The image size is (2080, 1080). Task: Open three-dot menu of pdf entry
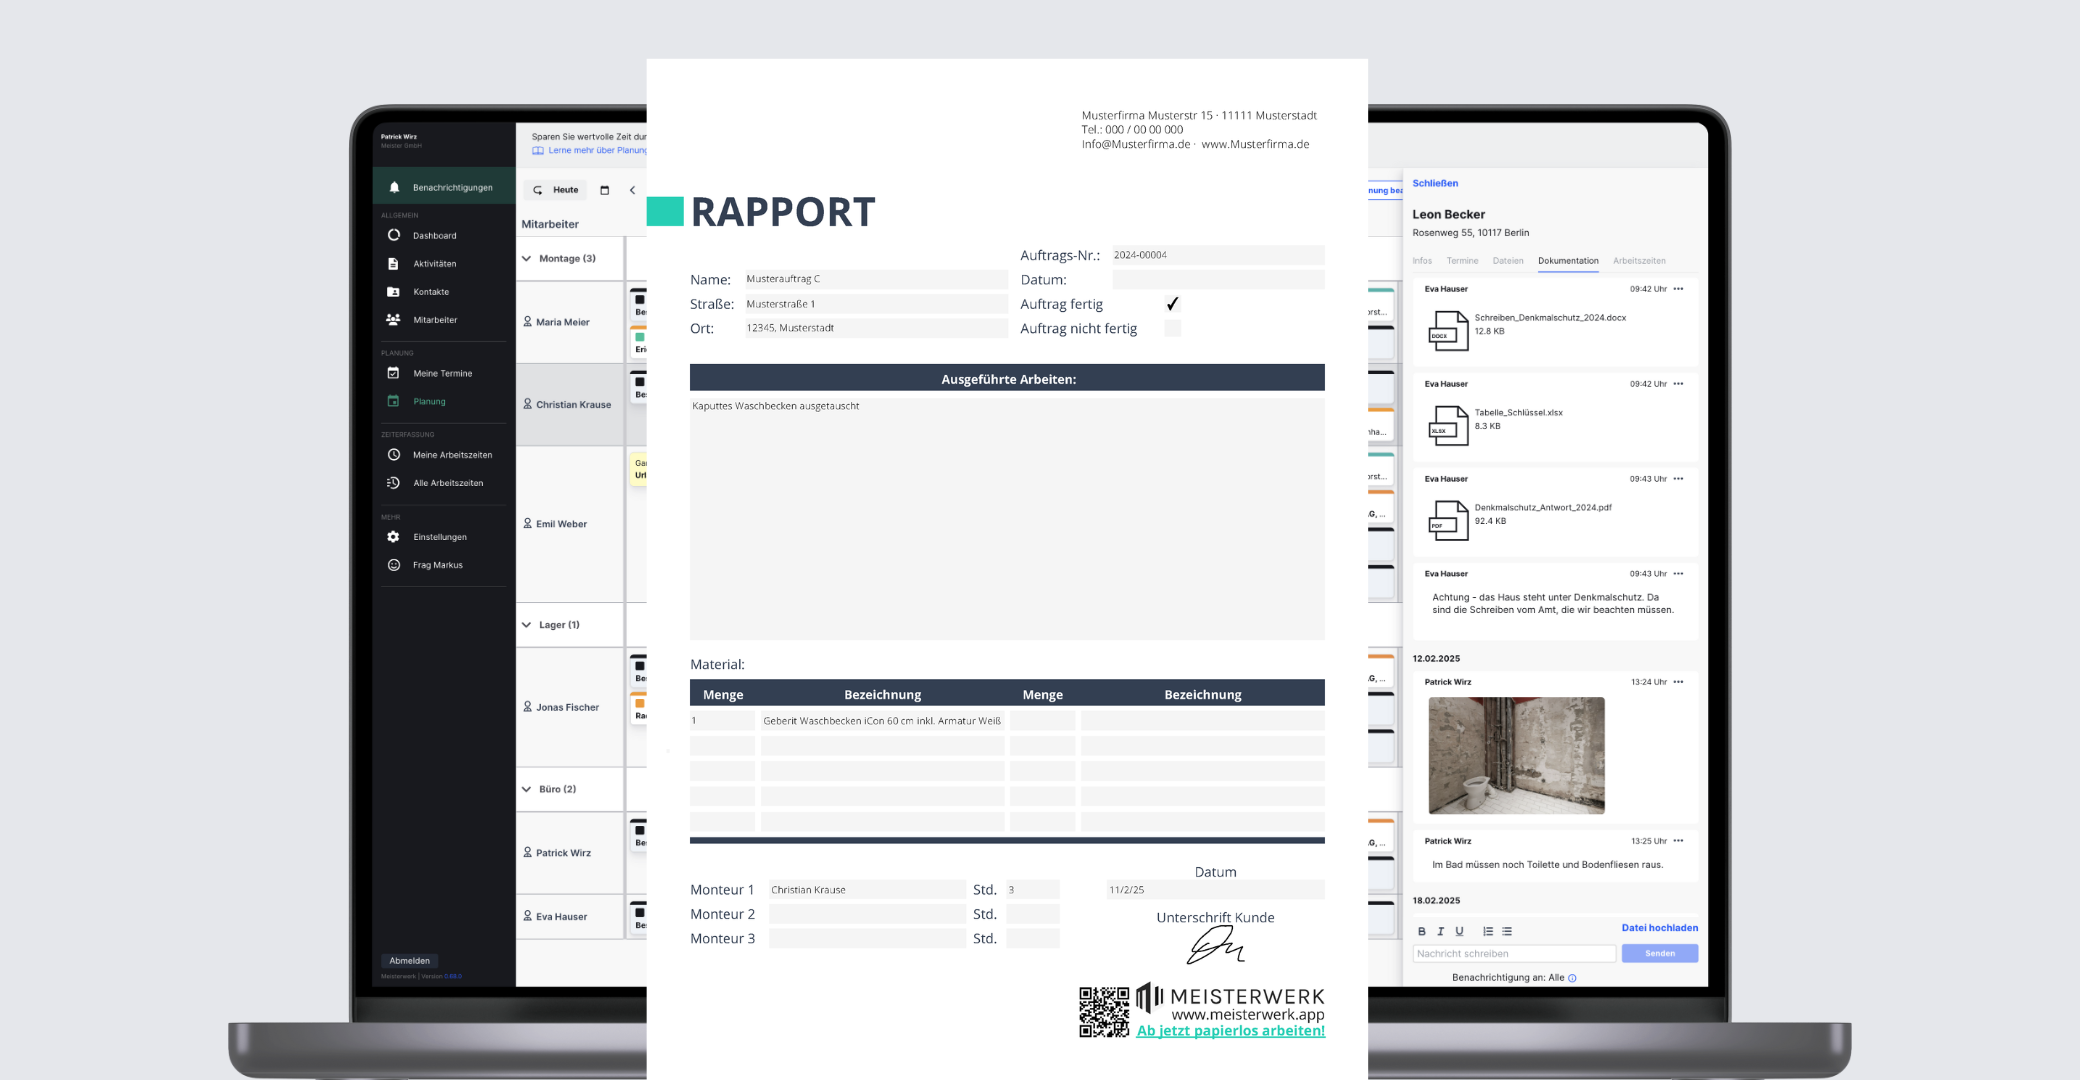[1678, 479]
